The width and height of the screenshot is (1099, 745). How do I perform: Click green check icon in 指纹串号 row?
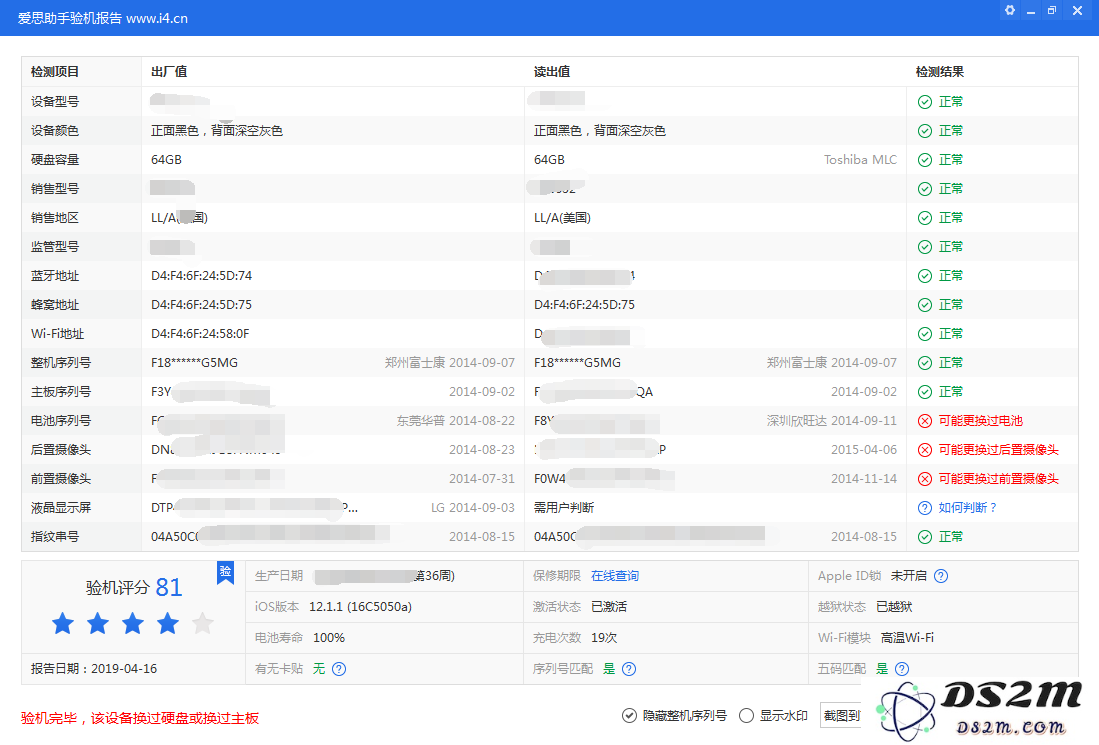point(924,538)
